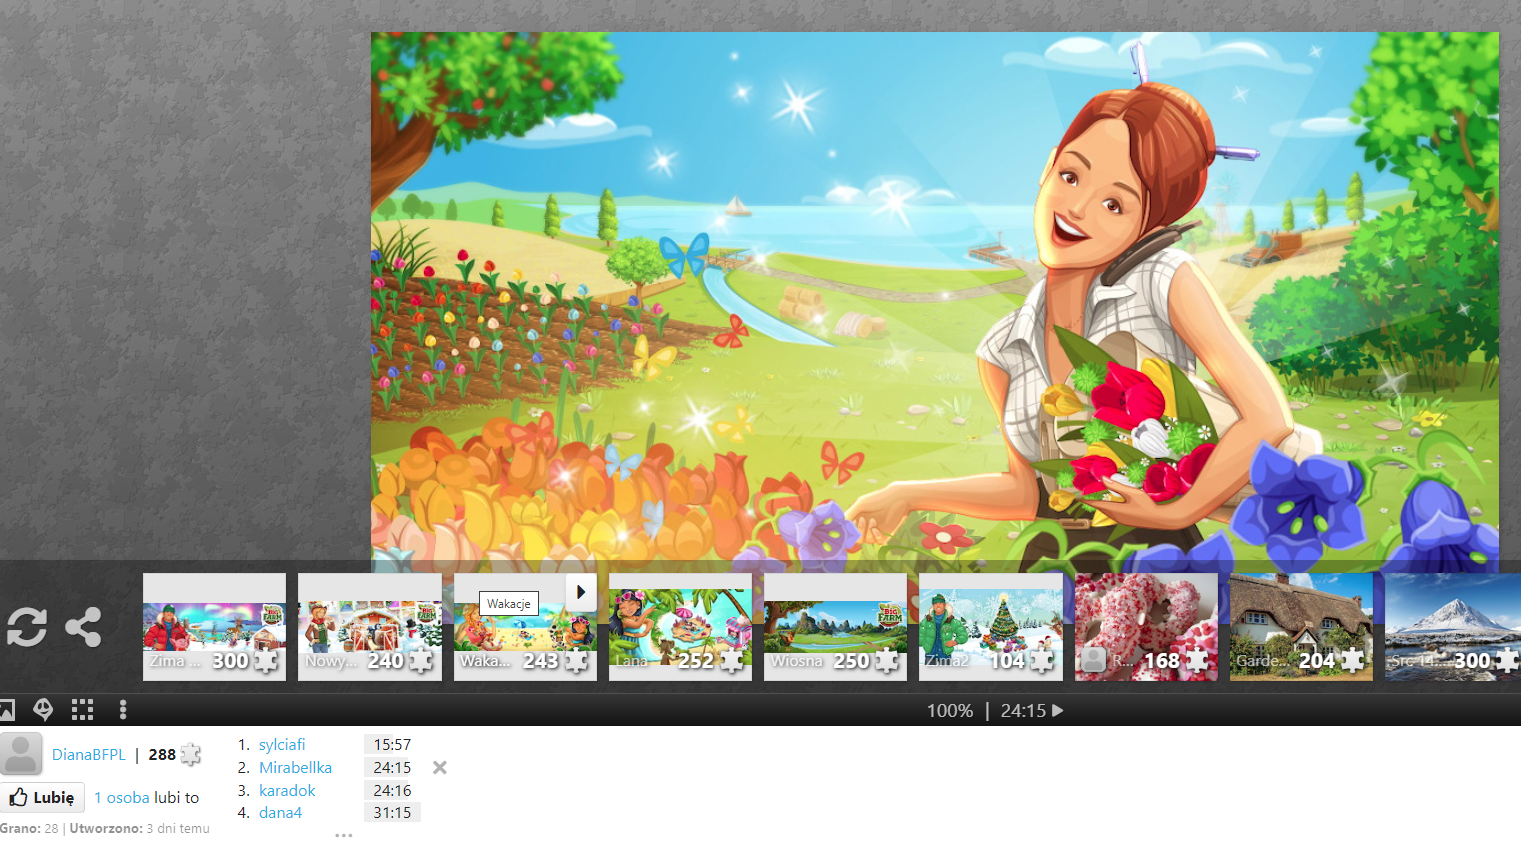Click the user avatar on donuts thumbnail
The height and width of the screenshot is (867, 1521).
tap(1094, 660)
